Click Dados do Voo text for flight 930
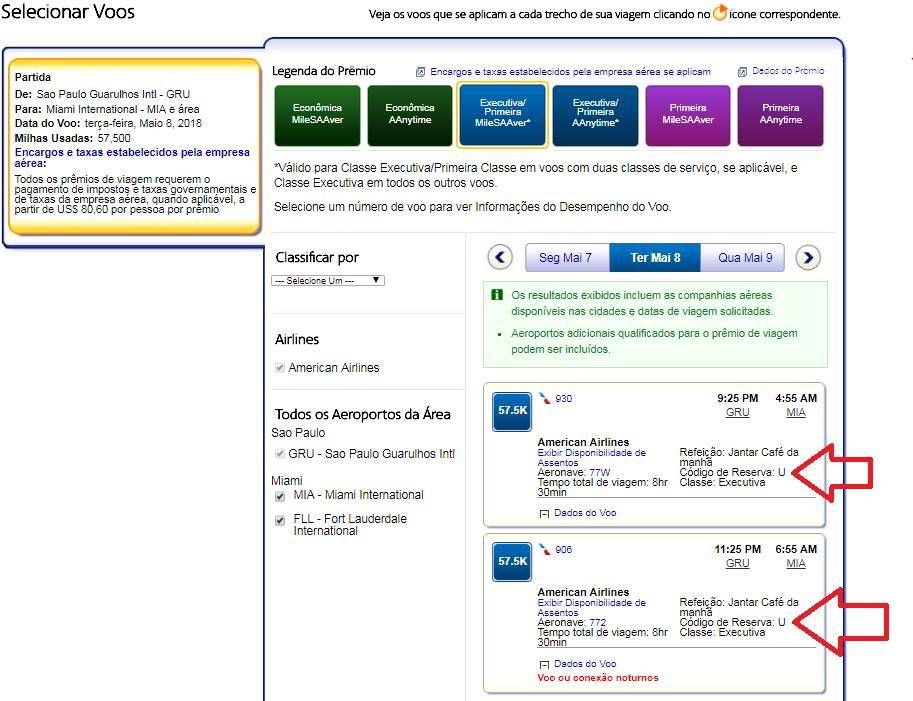The width and height of the screenshot is (913, 701). coord(585,513)
